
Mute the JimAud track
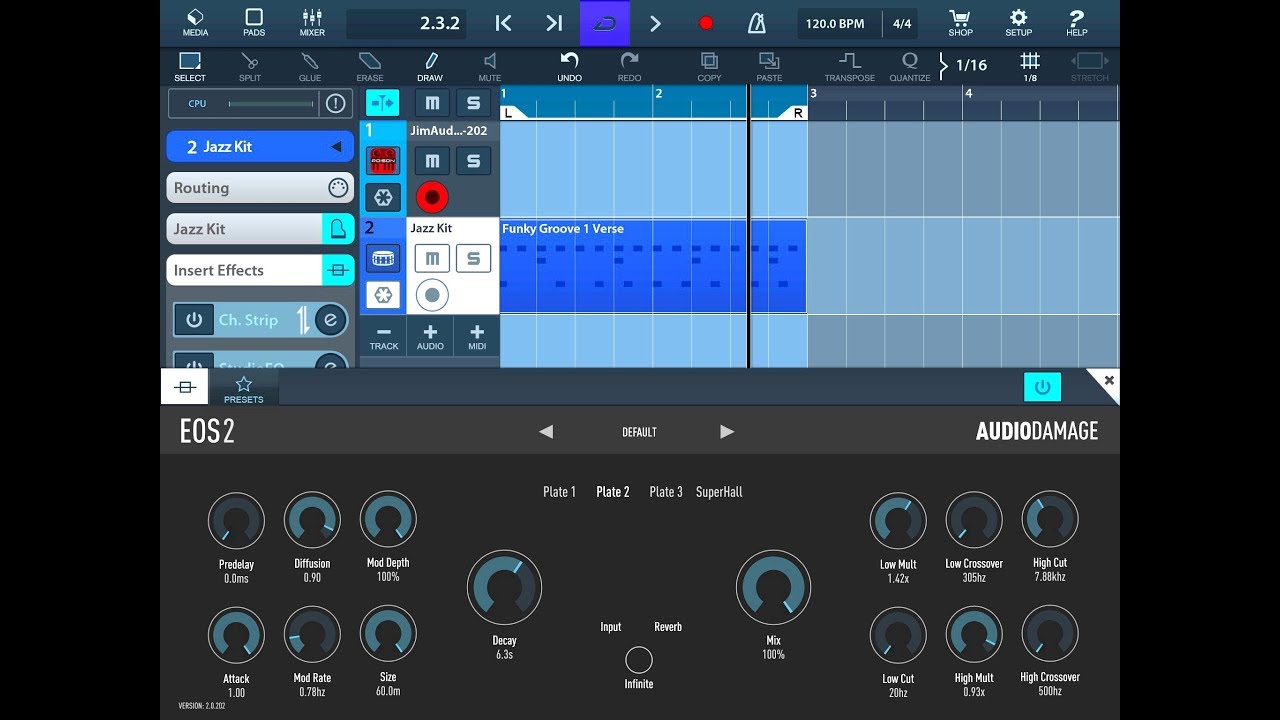click(x=432, y=160)
